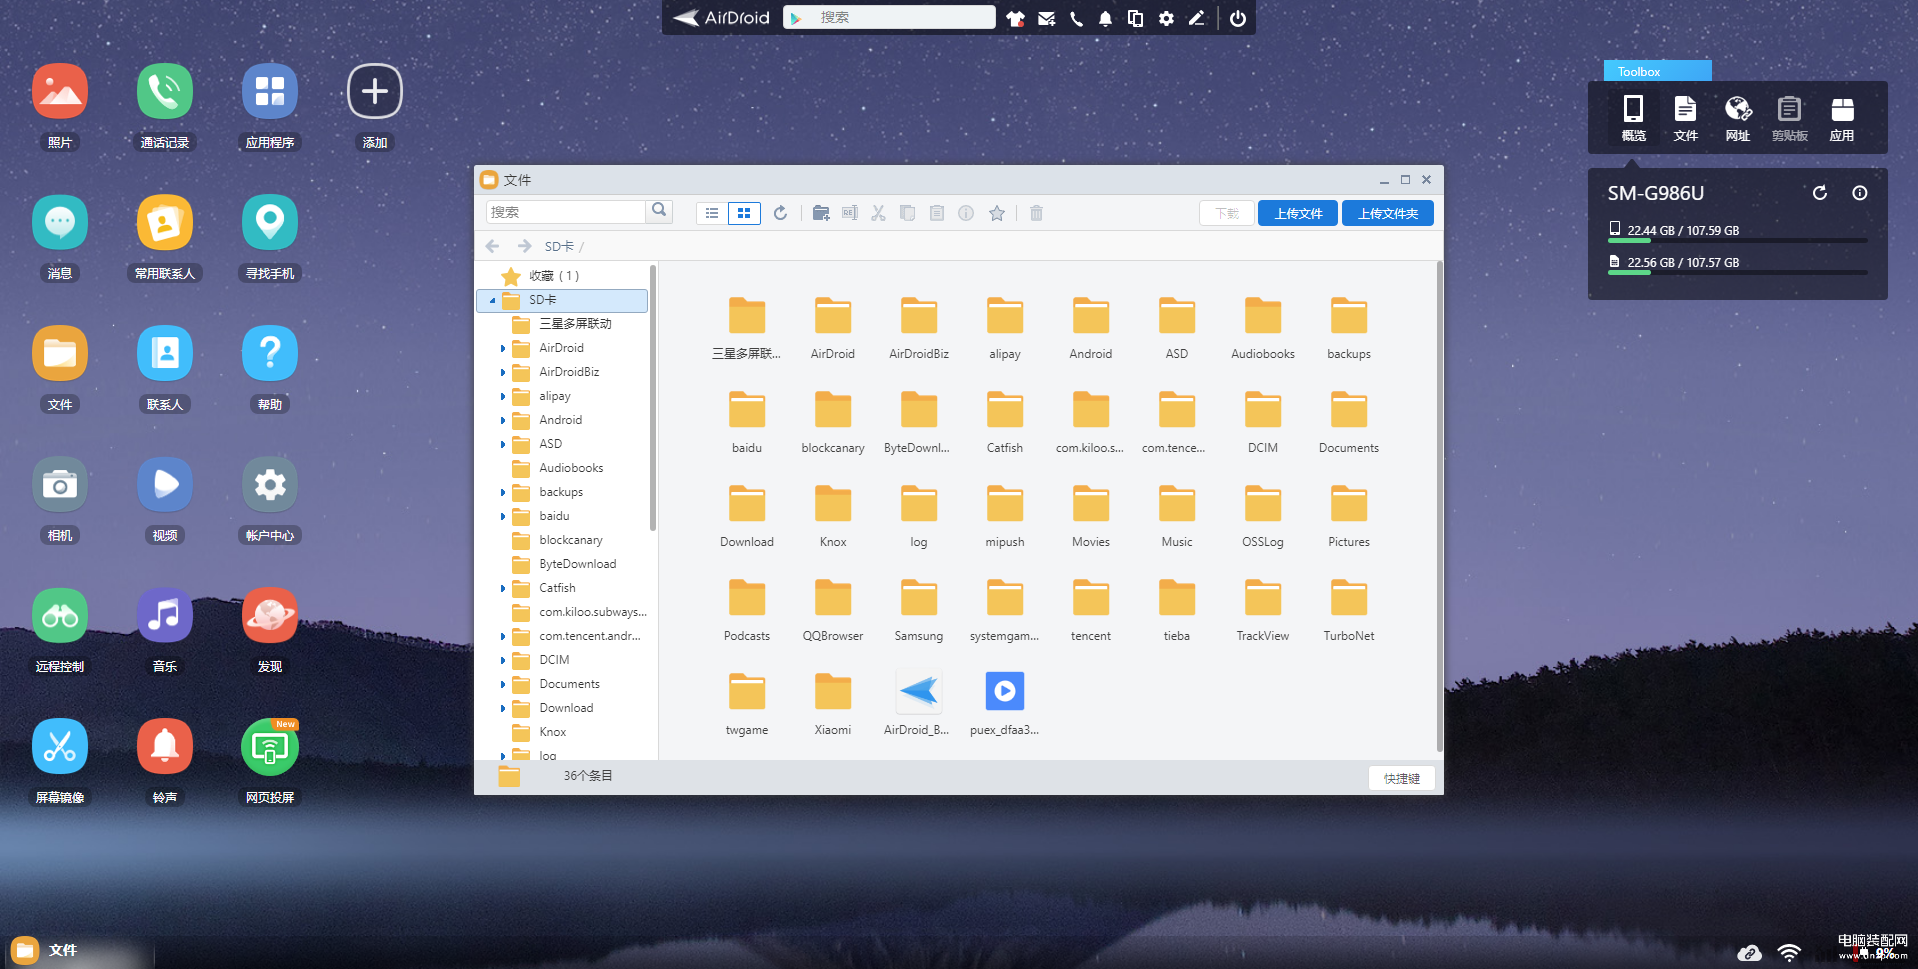
Task: Click the theme shirt icon in top bar
Action: tap(1015, 18)
